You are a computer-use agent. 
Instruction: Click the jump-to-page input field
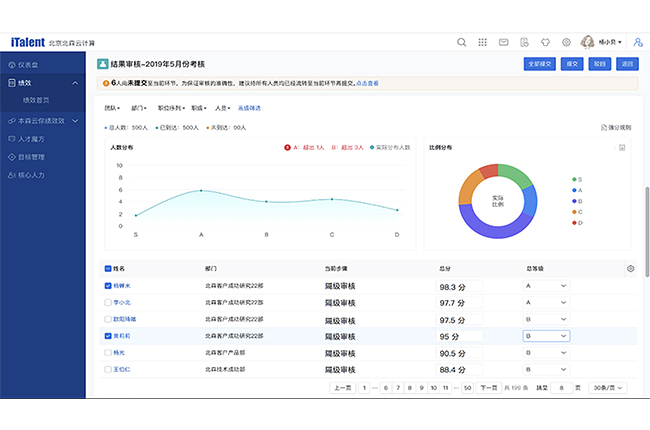coord(561,388)
